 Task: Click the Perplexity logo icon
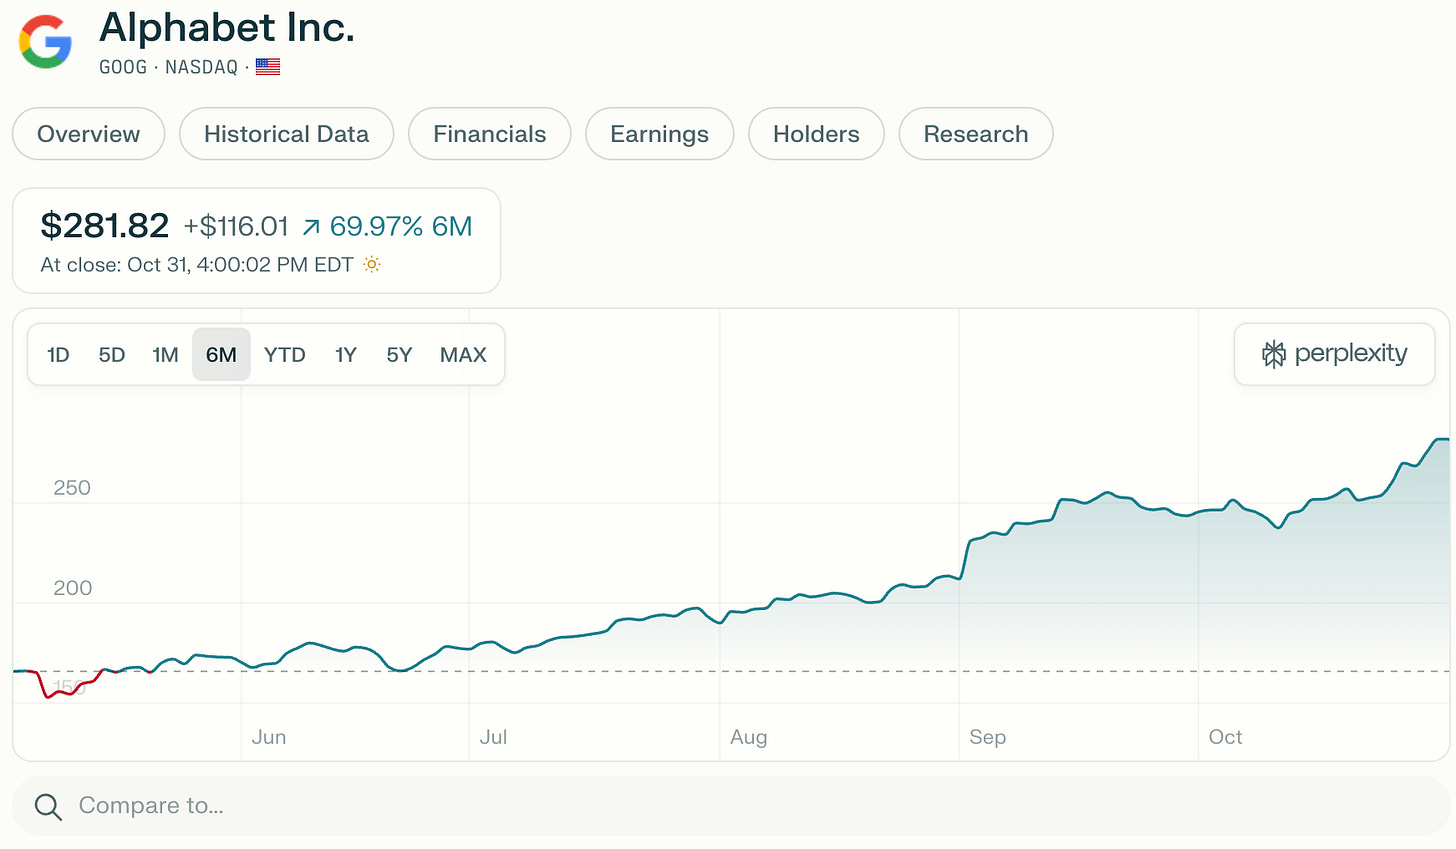(1273, 354)
